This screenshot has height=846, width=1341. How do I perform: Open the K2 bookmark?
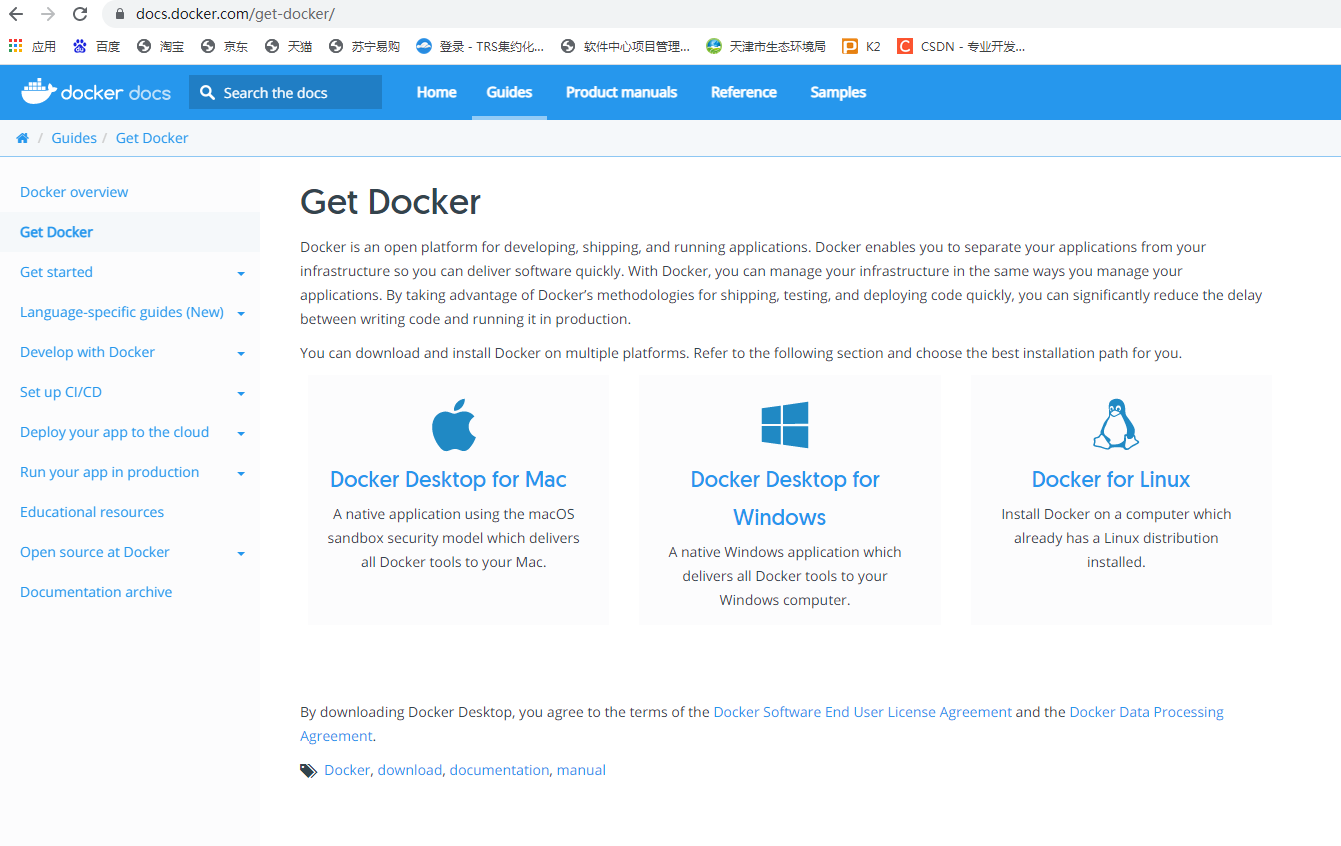point(862,46)
